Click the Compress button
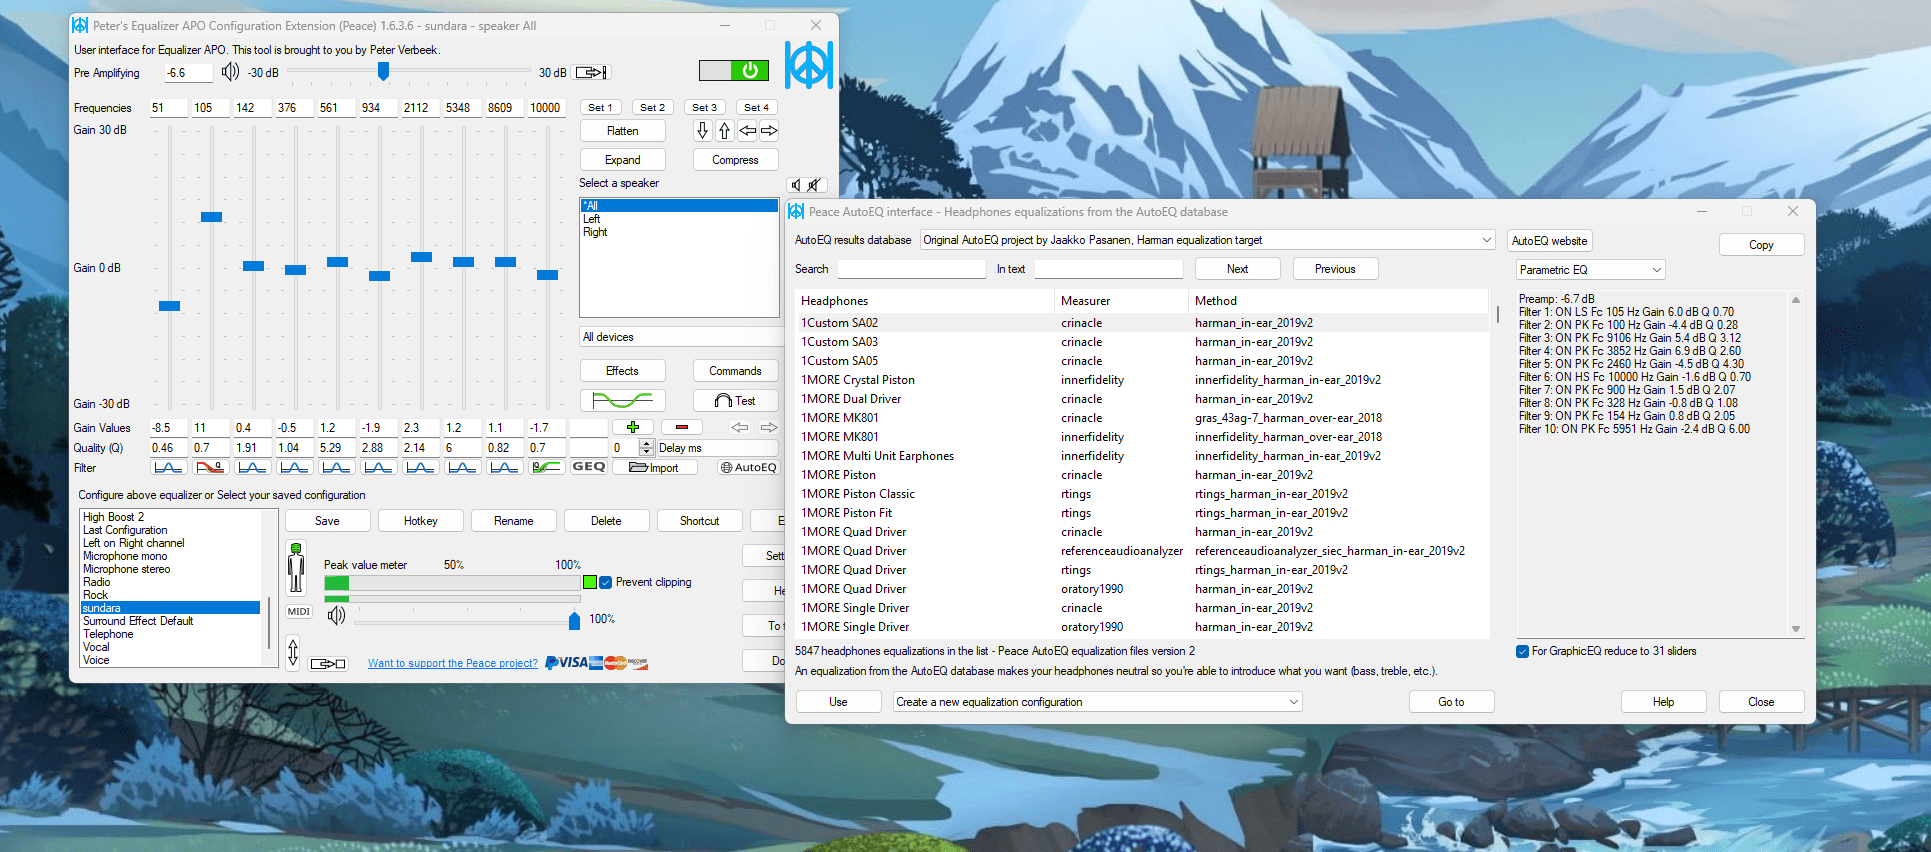 point(735,160)
